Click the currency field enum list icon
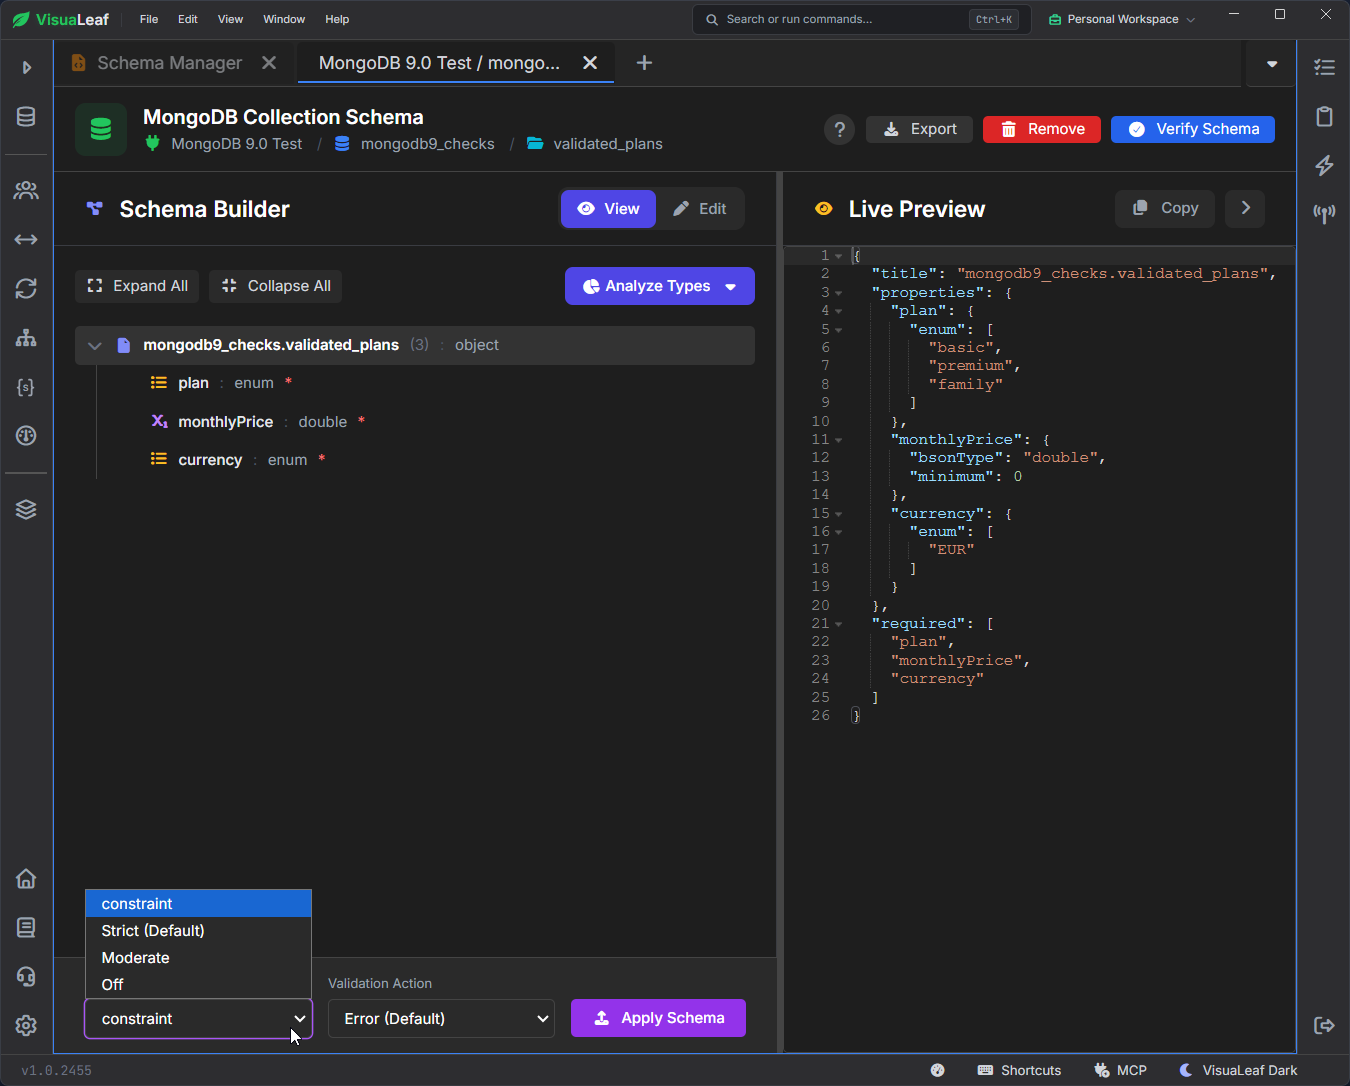Screen dimensions: 1350x1086 158,459
